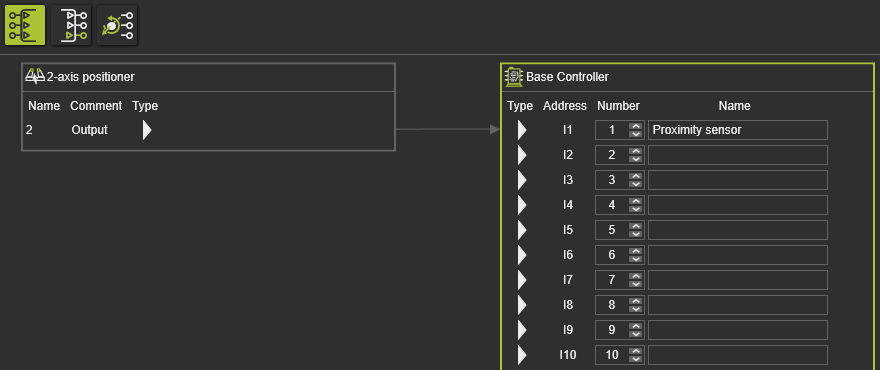The image size is (880, 370).
Task: Increase the I1 number with the up arrow
Action: [635, 126]
